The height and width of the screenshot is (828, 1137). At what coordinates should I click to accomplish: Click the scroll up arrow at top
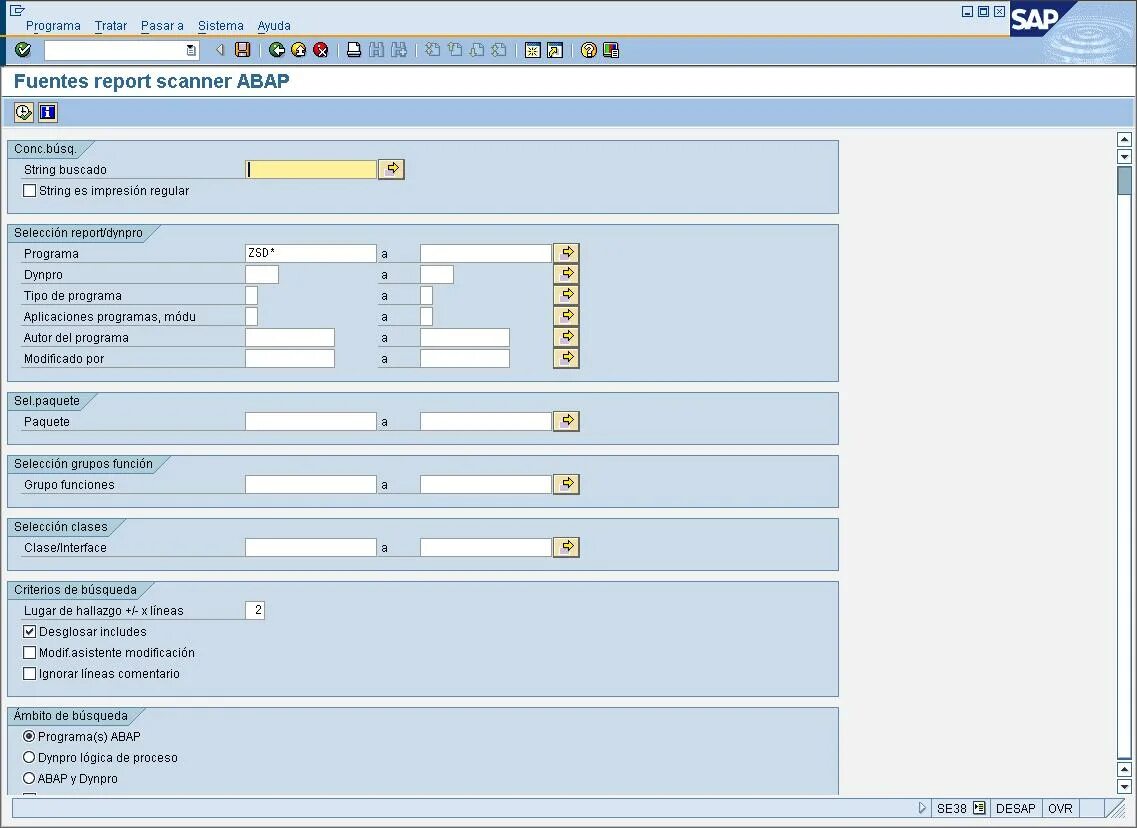click(x=1124, y=139)
